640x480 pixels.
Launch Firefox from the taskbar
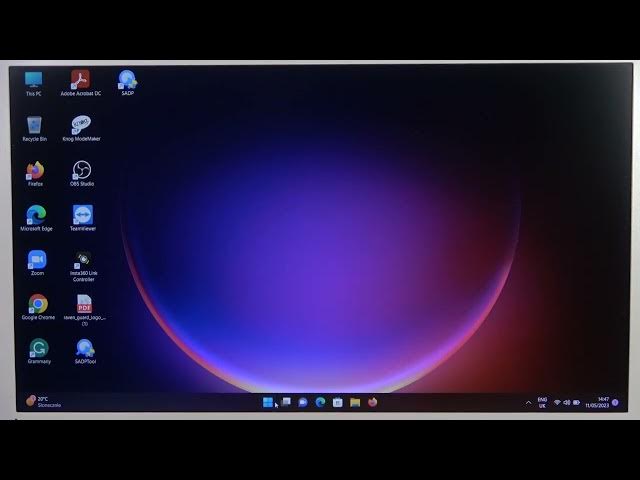[x=372, y=402]
